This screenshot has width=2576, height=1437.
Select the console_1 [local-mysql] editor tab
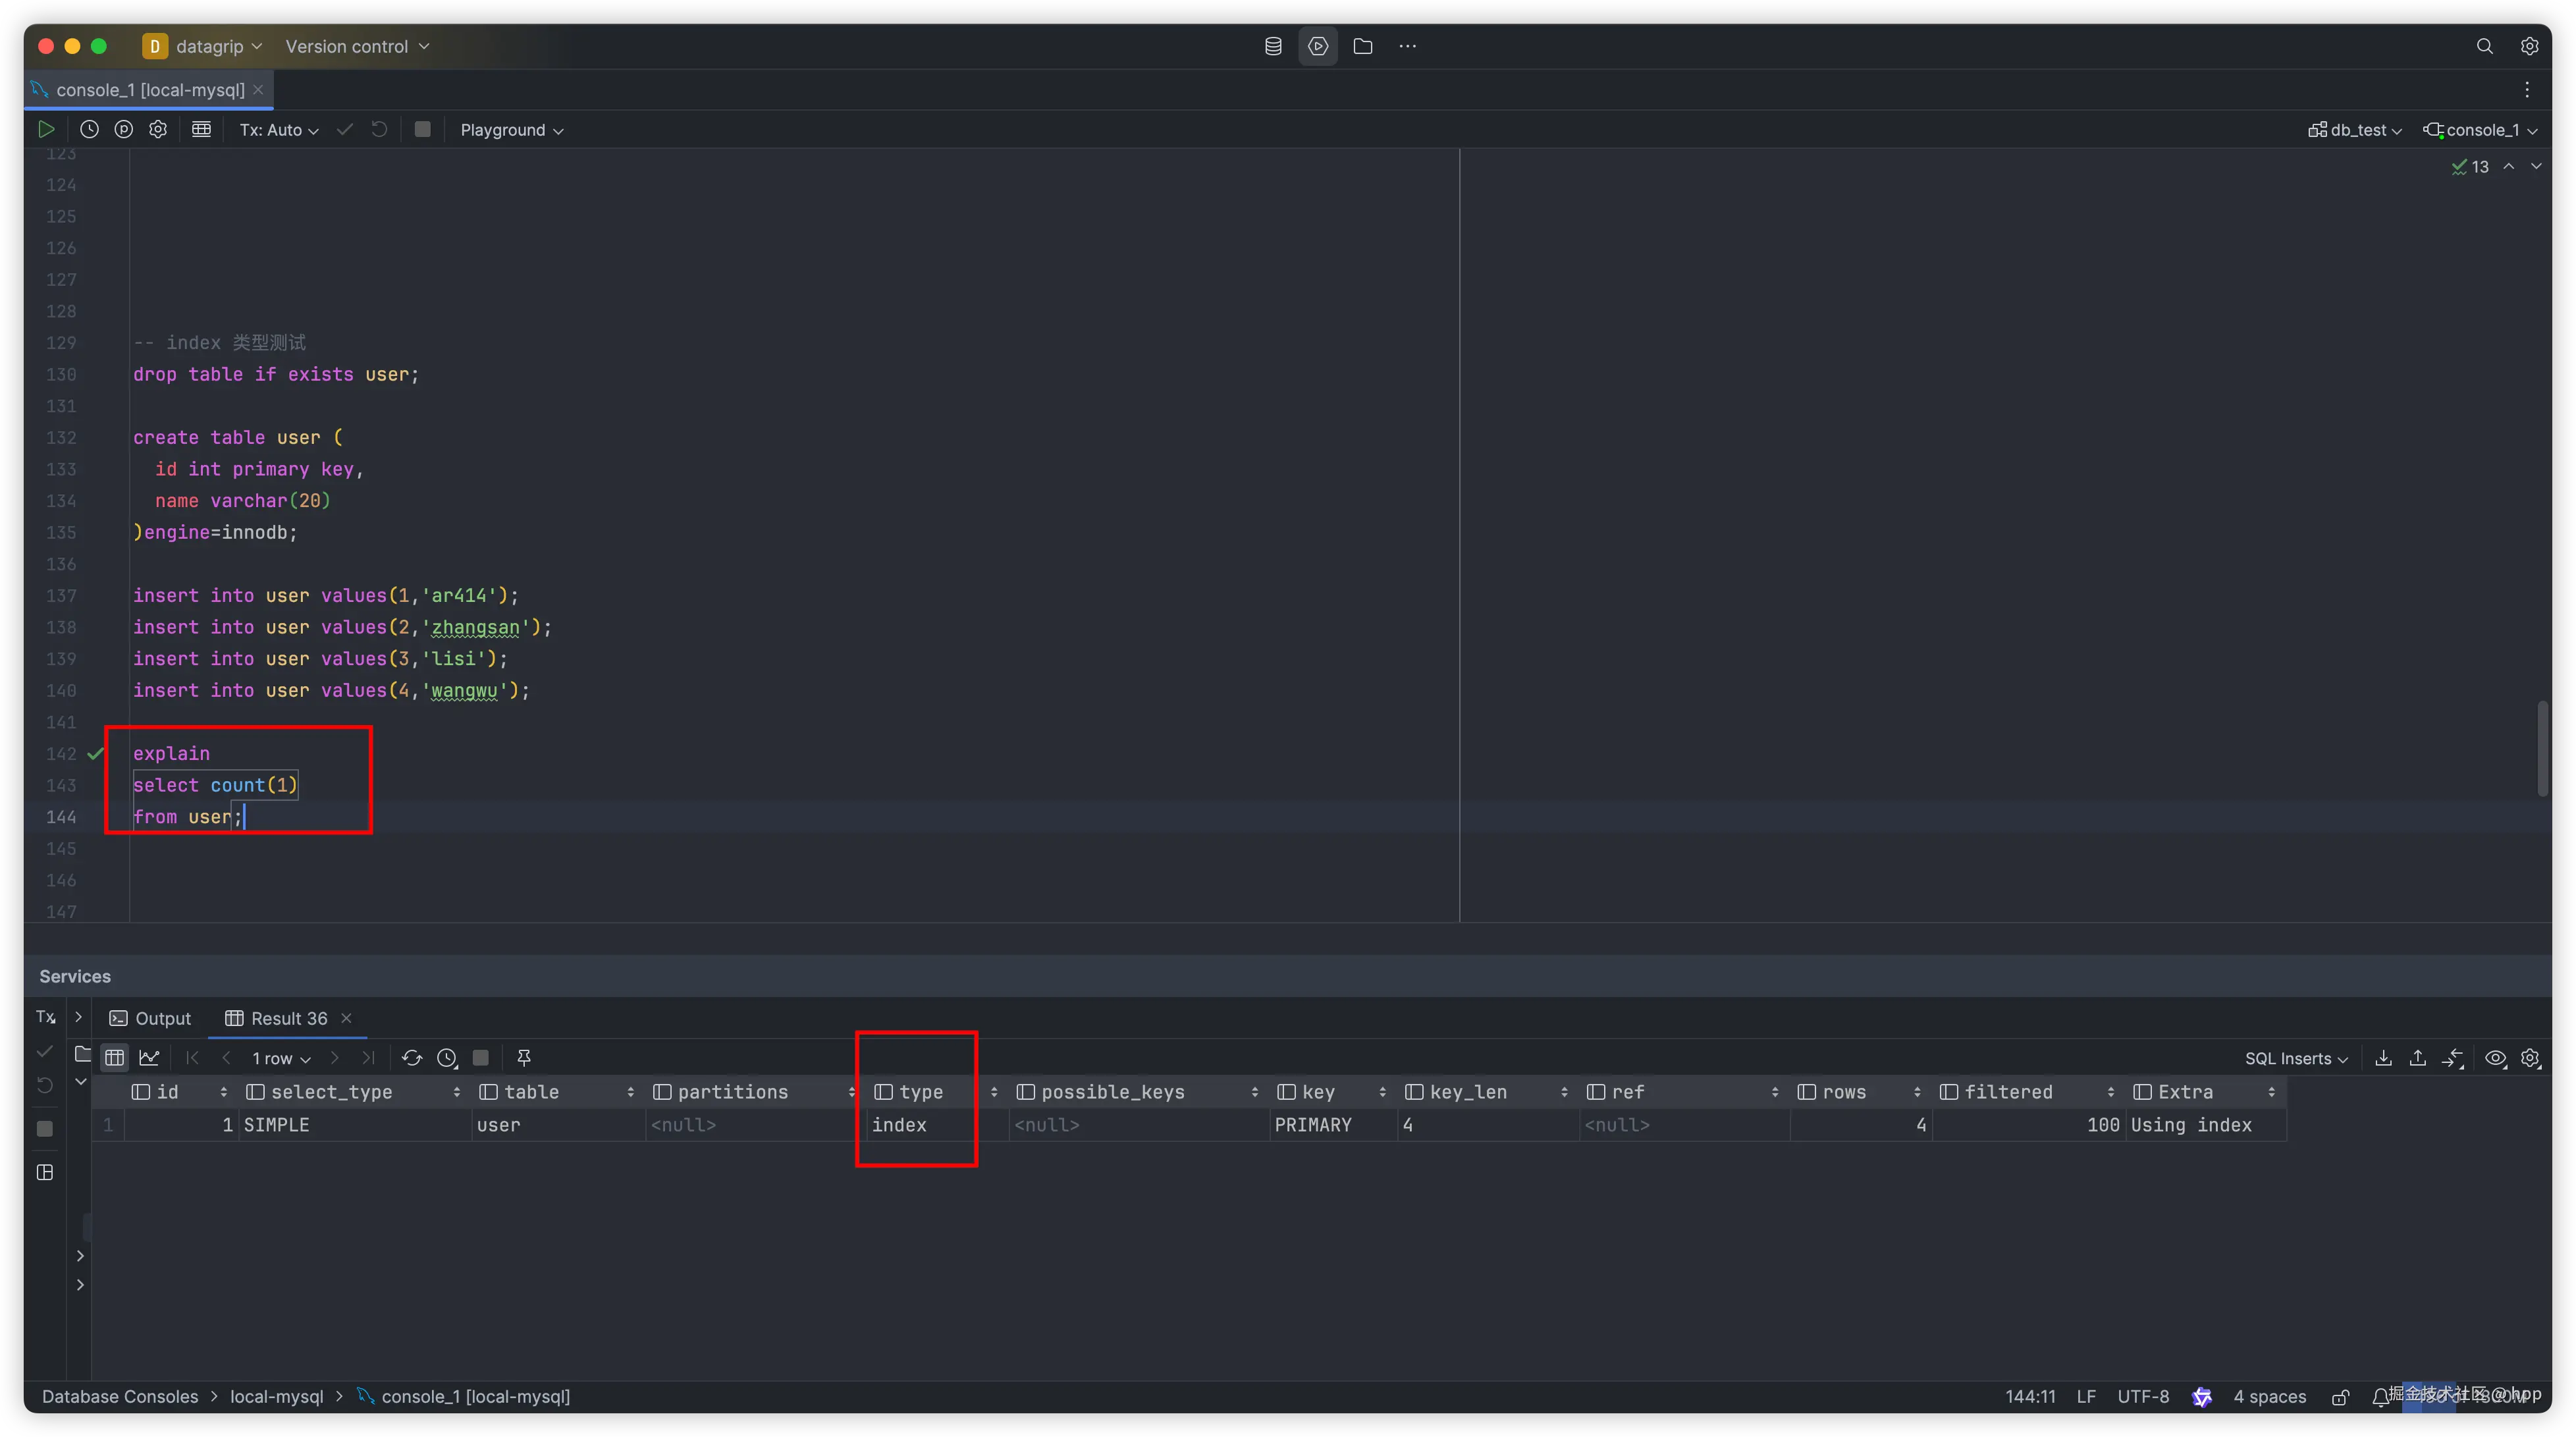(x=150, y=90)
